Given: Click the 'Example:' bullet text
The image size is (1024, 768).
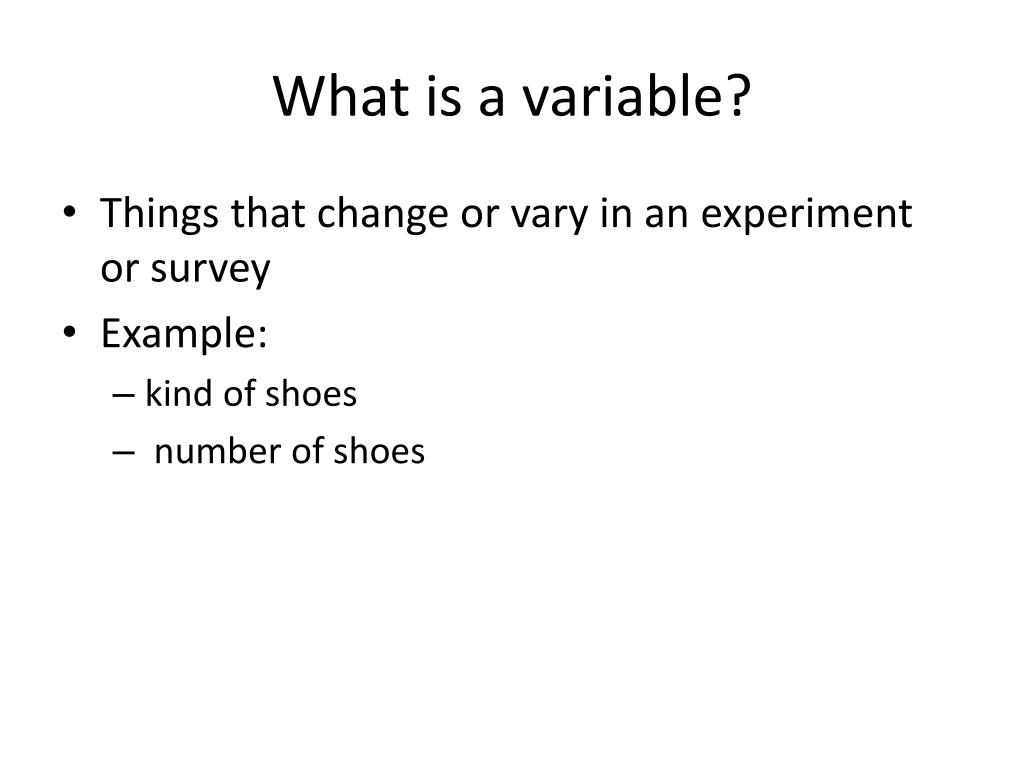Looking at the screenshot, I should pyautogui.click(x=184, y=334).
